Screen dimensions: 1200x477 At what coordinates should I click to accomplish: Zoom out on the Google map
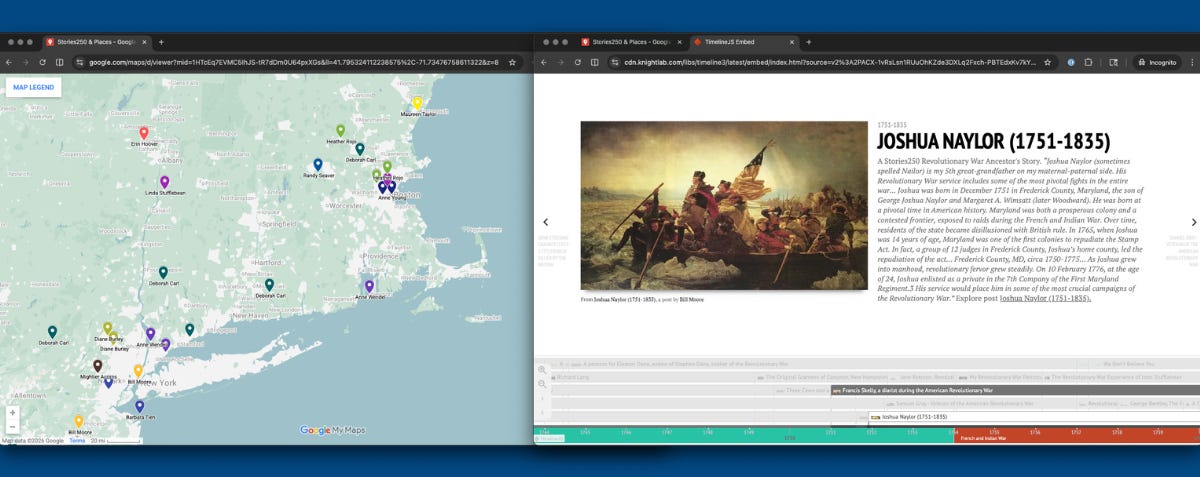(x=12, y=426)
